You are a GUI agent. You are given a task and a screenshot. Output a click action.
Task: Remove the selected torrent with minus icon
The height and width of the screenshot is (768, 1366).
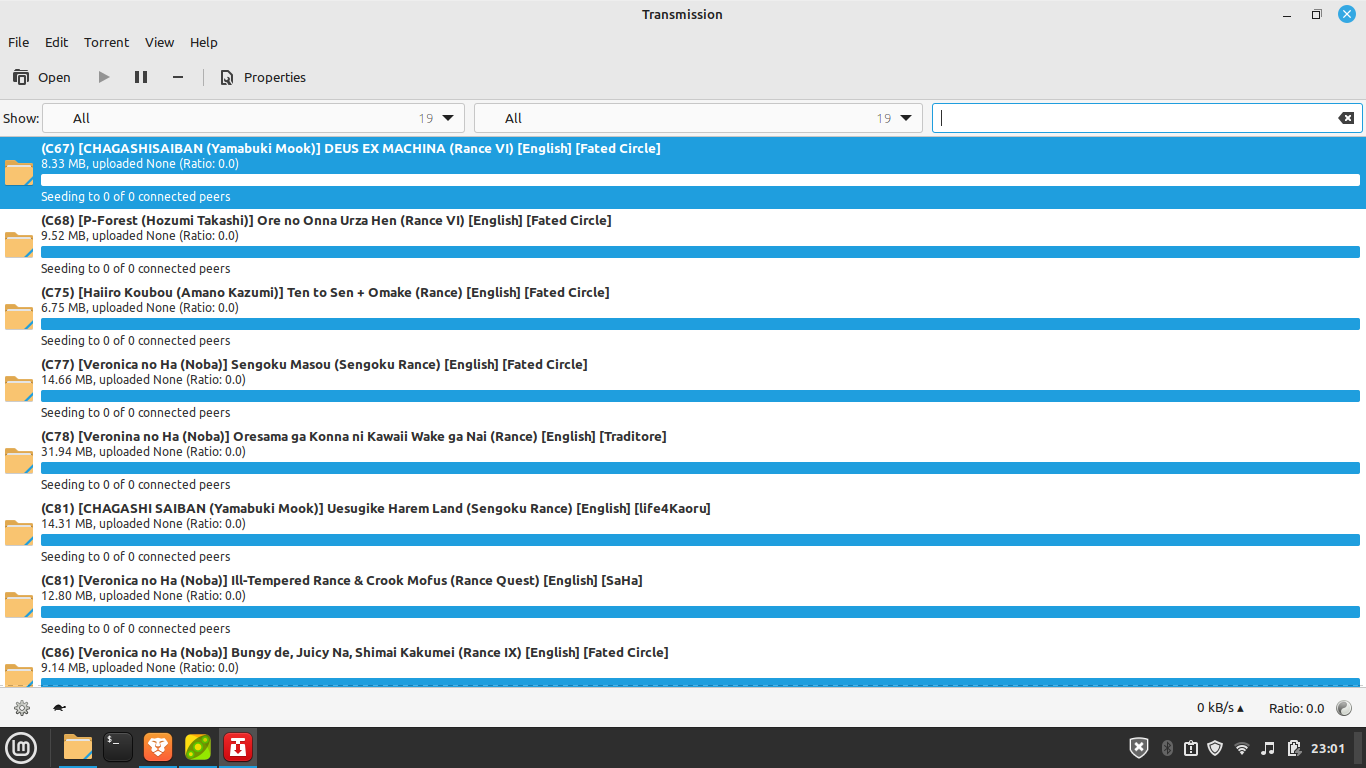click(178, 77)
